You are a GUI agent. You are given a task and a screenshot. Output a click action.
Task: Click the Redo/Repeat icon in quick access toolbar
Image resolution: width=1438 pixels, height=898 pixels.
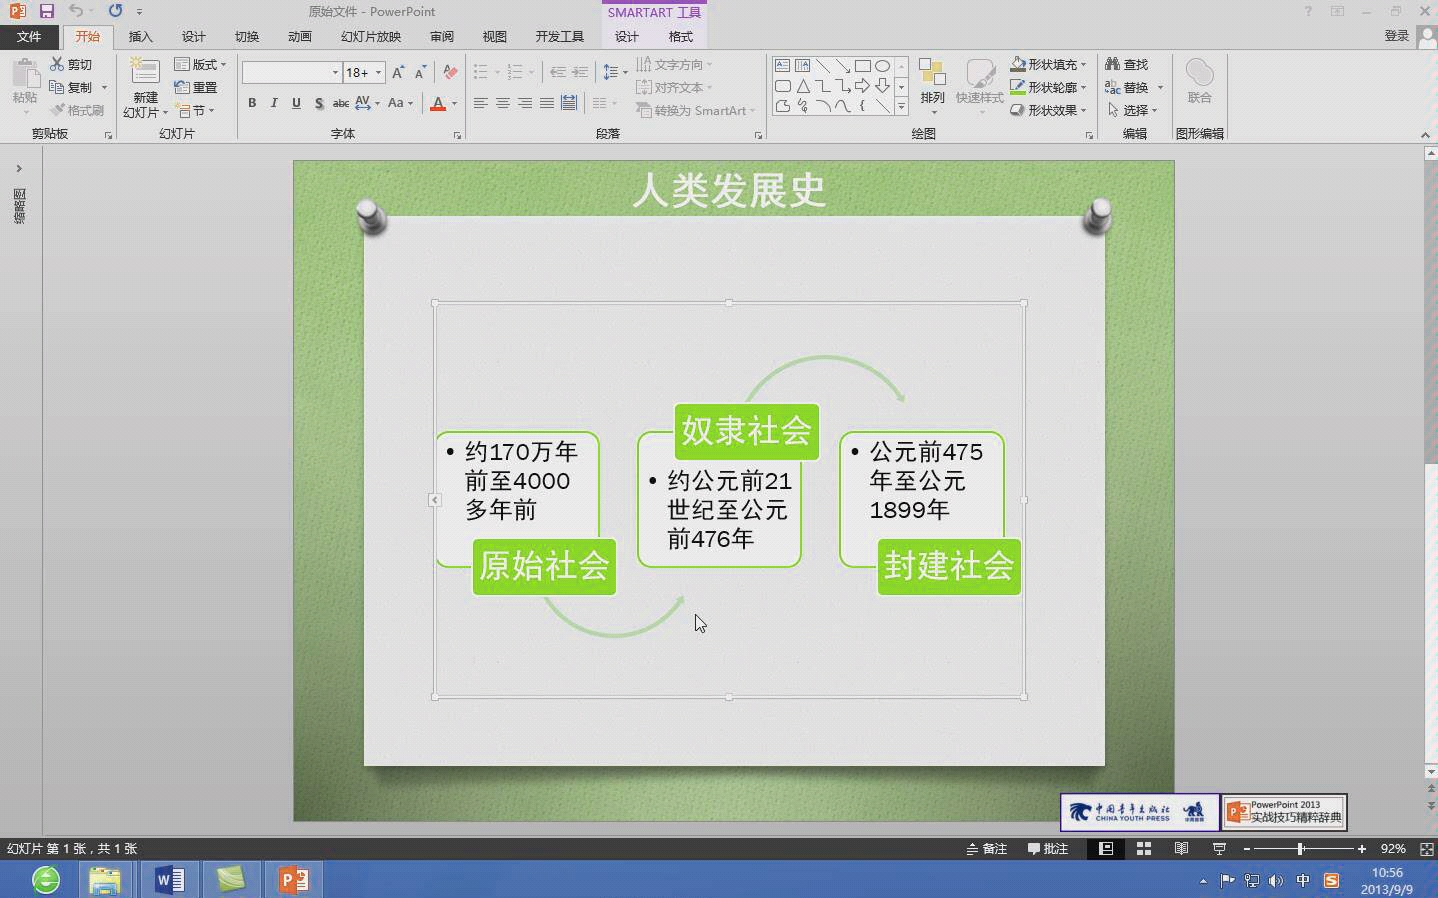[x=115, y=11]
